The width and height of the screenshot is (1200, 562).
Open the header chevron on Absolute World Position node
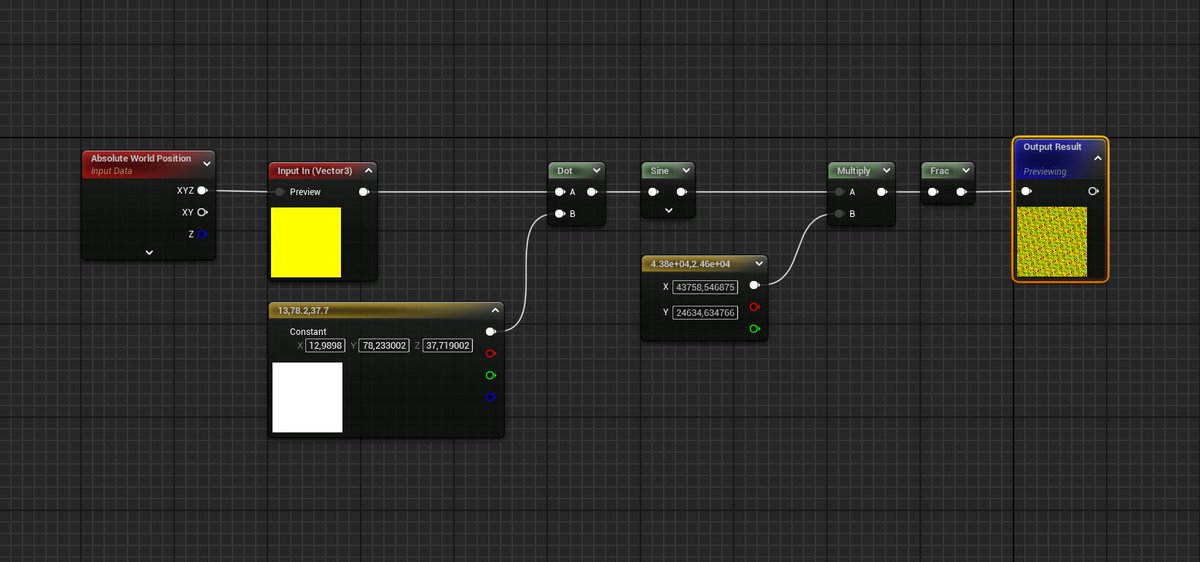click(207, 163)
